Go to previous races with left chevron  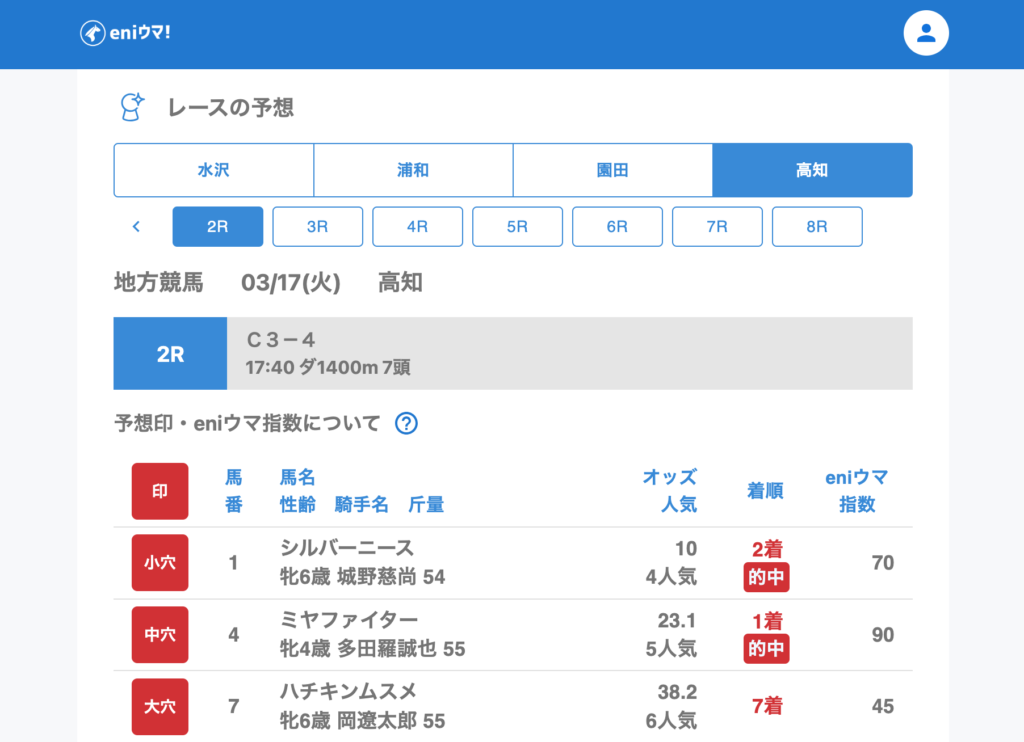136,227
